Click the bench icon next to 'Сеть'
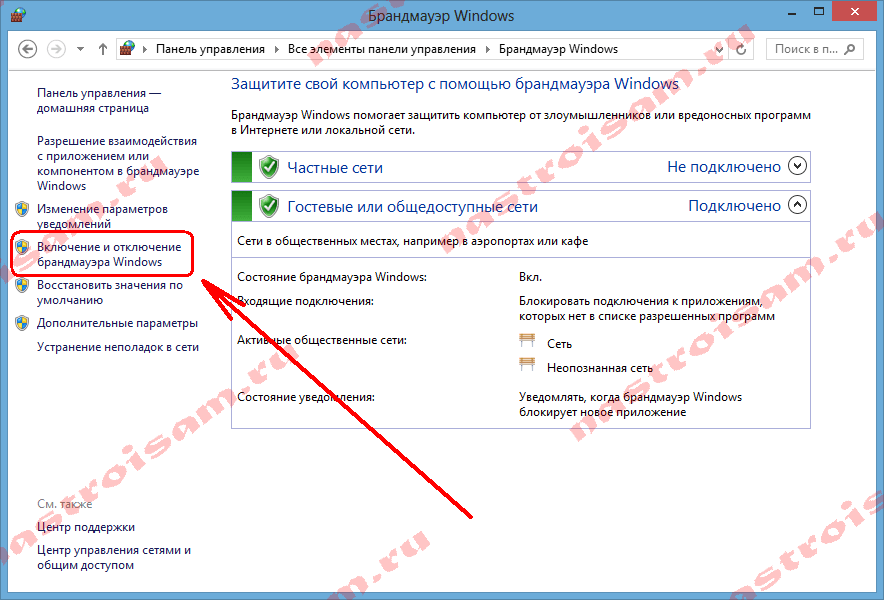The width and height of the screenshot is (884, 600). tap(527, 340)
